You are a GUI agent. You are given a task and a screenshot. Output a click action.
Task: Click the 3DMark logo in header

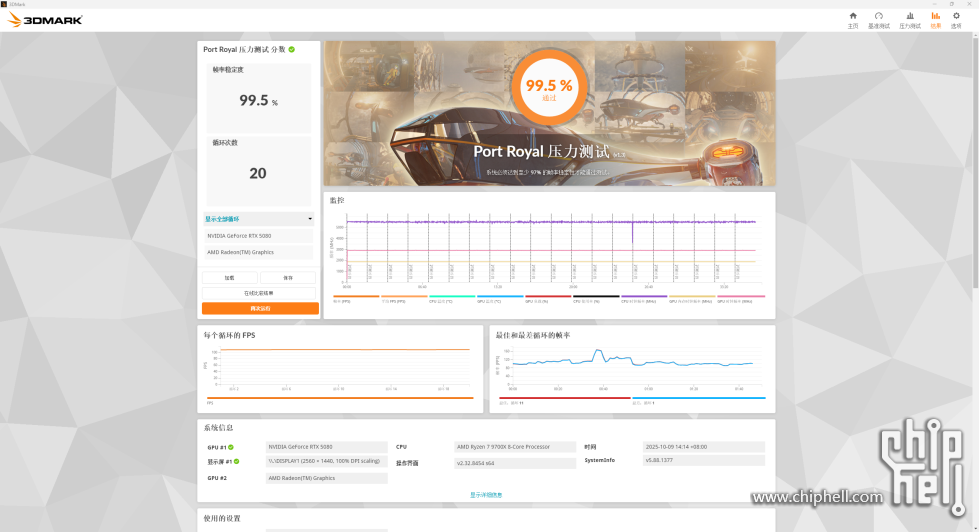click(45, 19)
